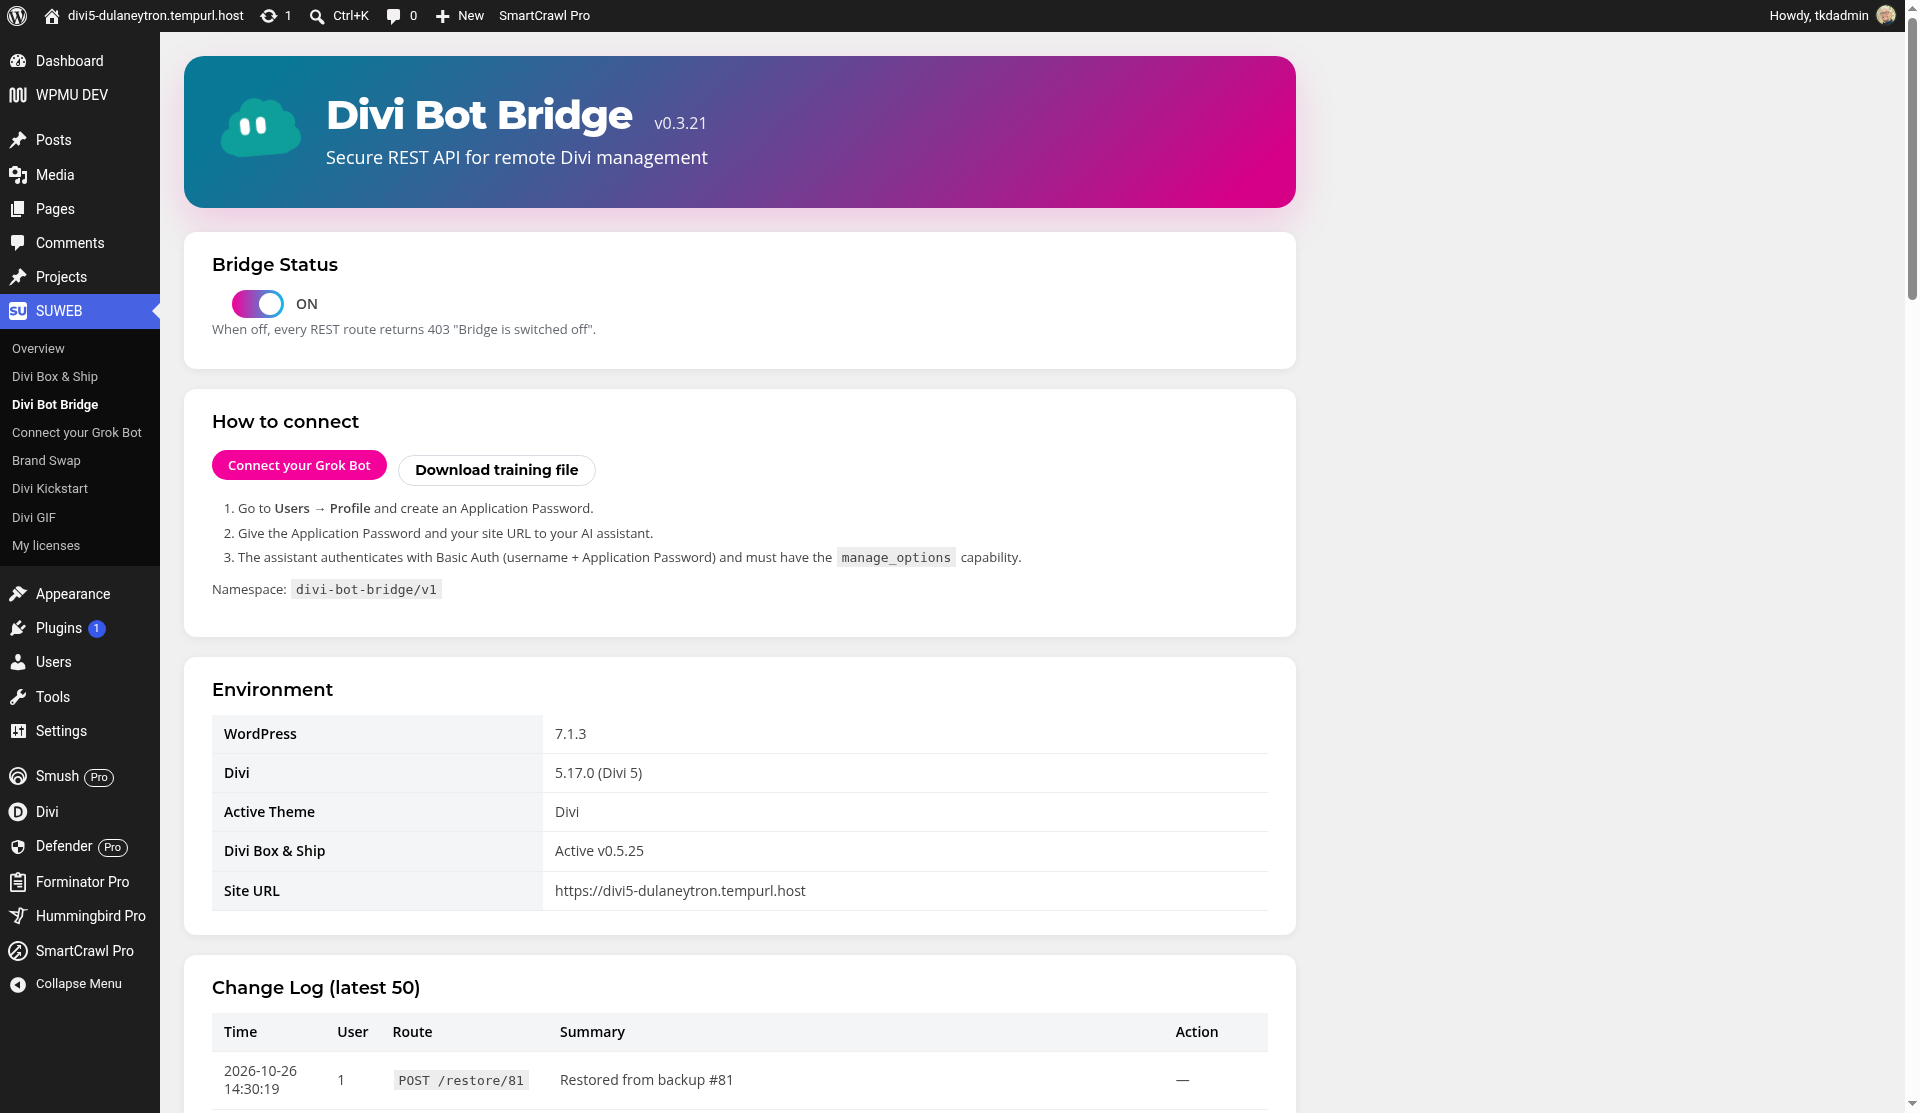Open My licenses submenu item
Image resolution: width=1920 pixels, height=1113 pixels.
tap(46, 546)
